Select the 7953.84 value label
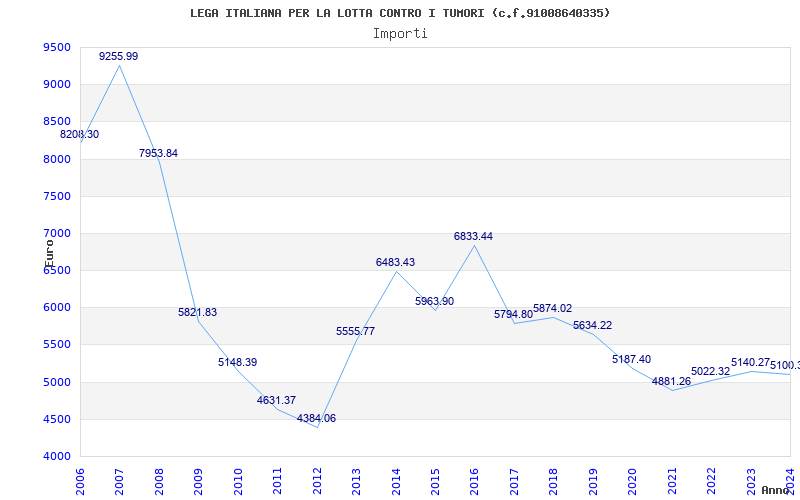The height and width of the screenshot is (500, 800). 158,153
